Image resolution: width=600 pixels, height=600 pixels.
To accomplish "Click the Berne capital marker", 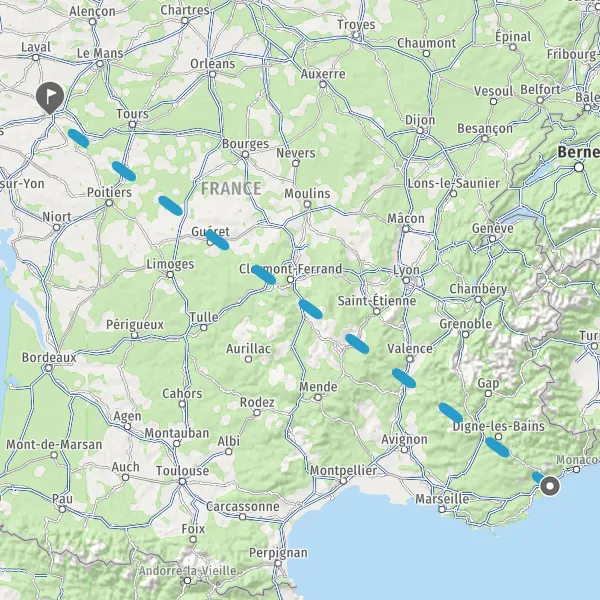I will point(579,167).
